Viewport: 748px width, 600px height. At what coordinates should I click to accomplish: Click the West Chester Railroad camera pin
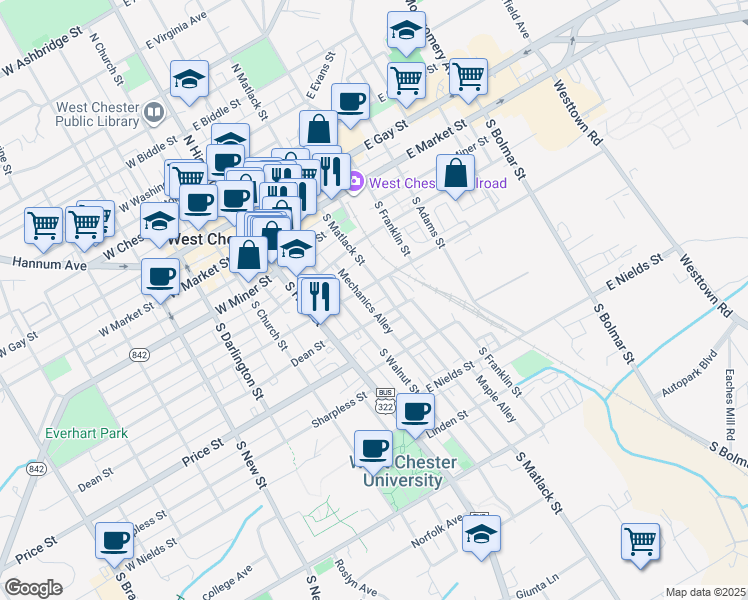point(355,182)
